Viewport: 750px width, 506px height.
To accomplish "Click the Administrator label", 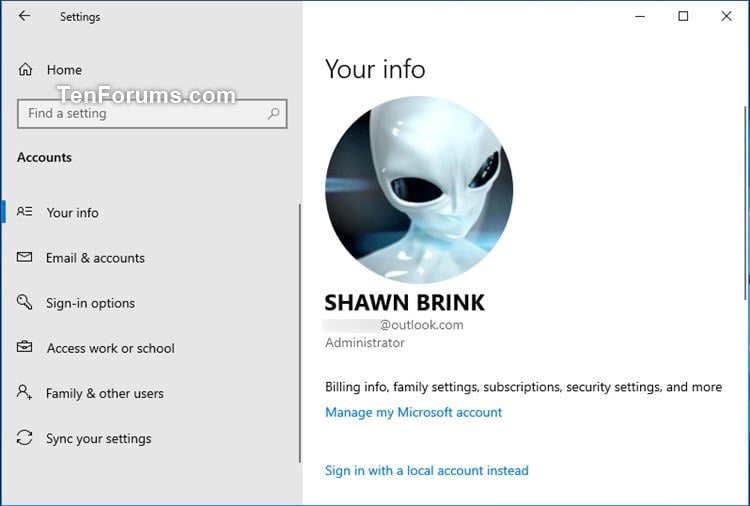I will pos(365,343).
